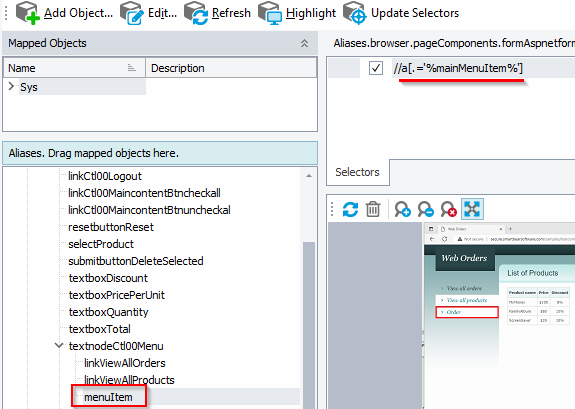
Task: Click the Aliases tree scrollbar up arrow
Action: pos(309,176)
